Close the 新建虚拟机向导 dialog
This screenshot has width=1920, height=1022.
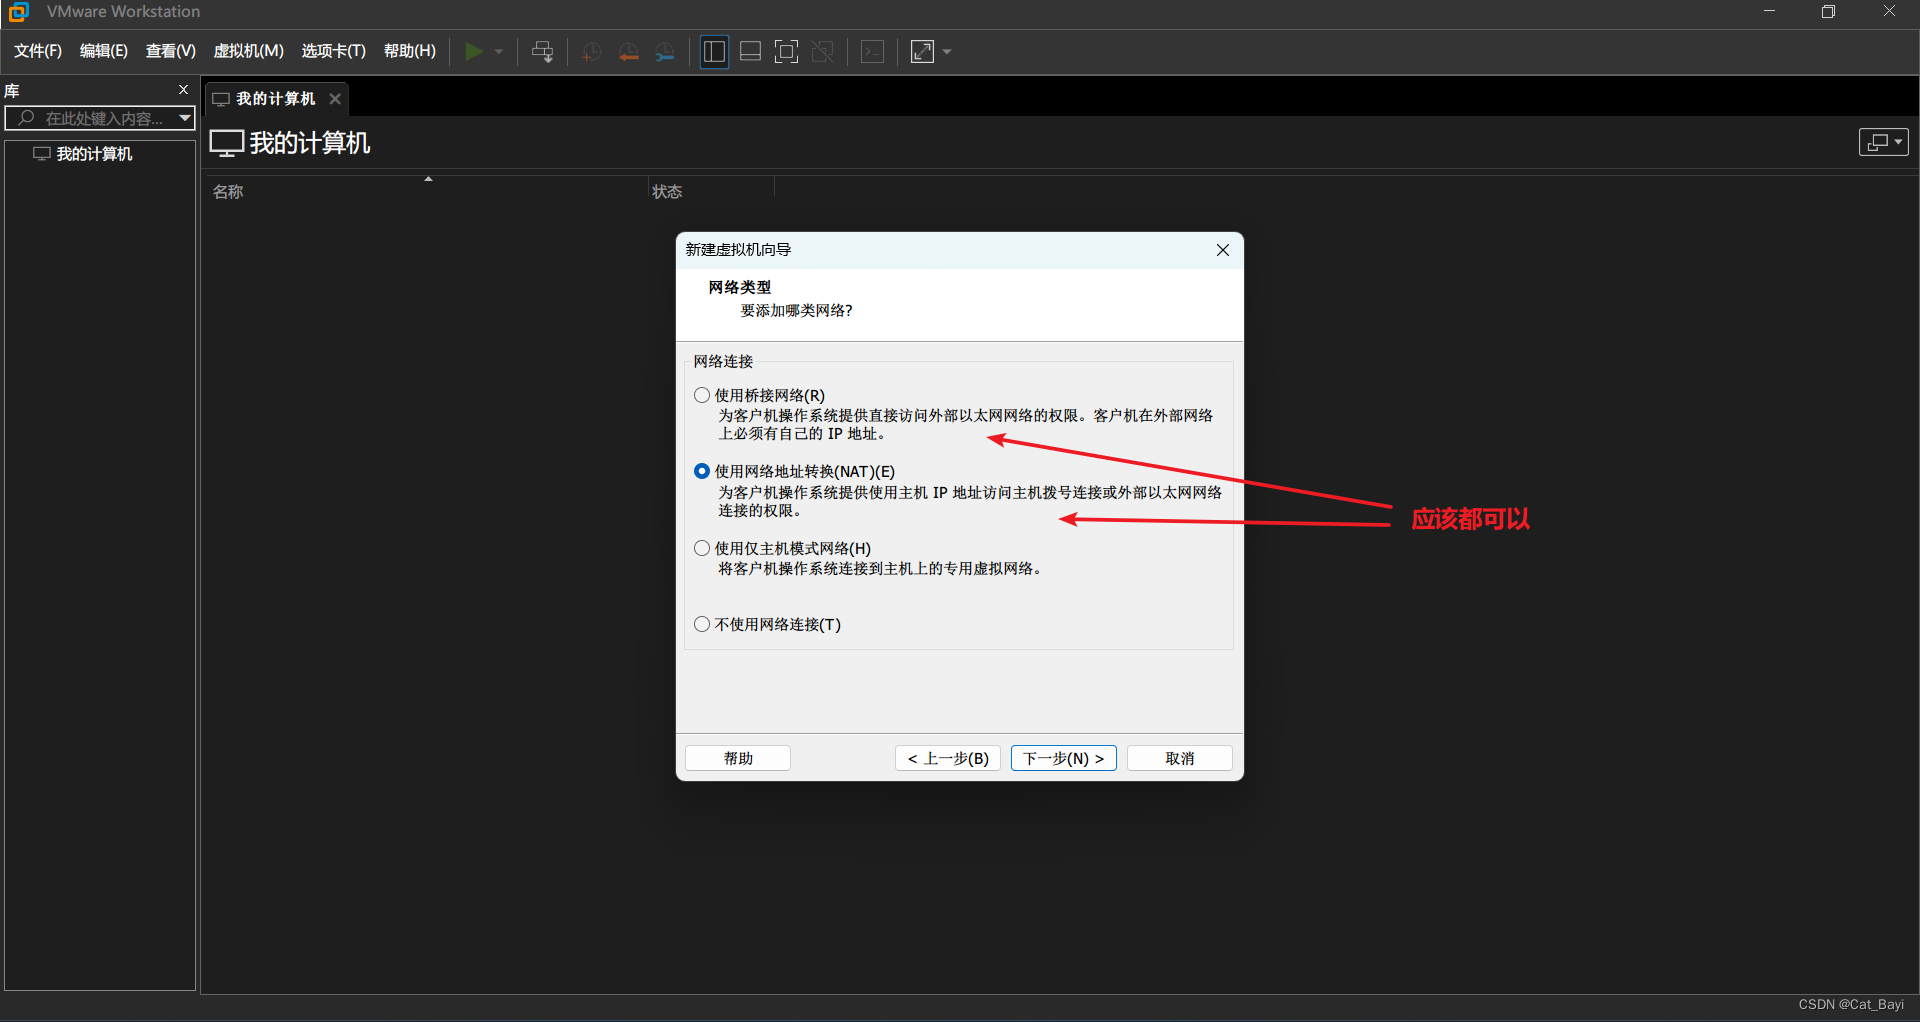coord(1223,250)
